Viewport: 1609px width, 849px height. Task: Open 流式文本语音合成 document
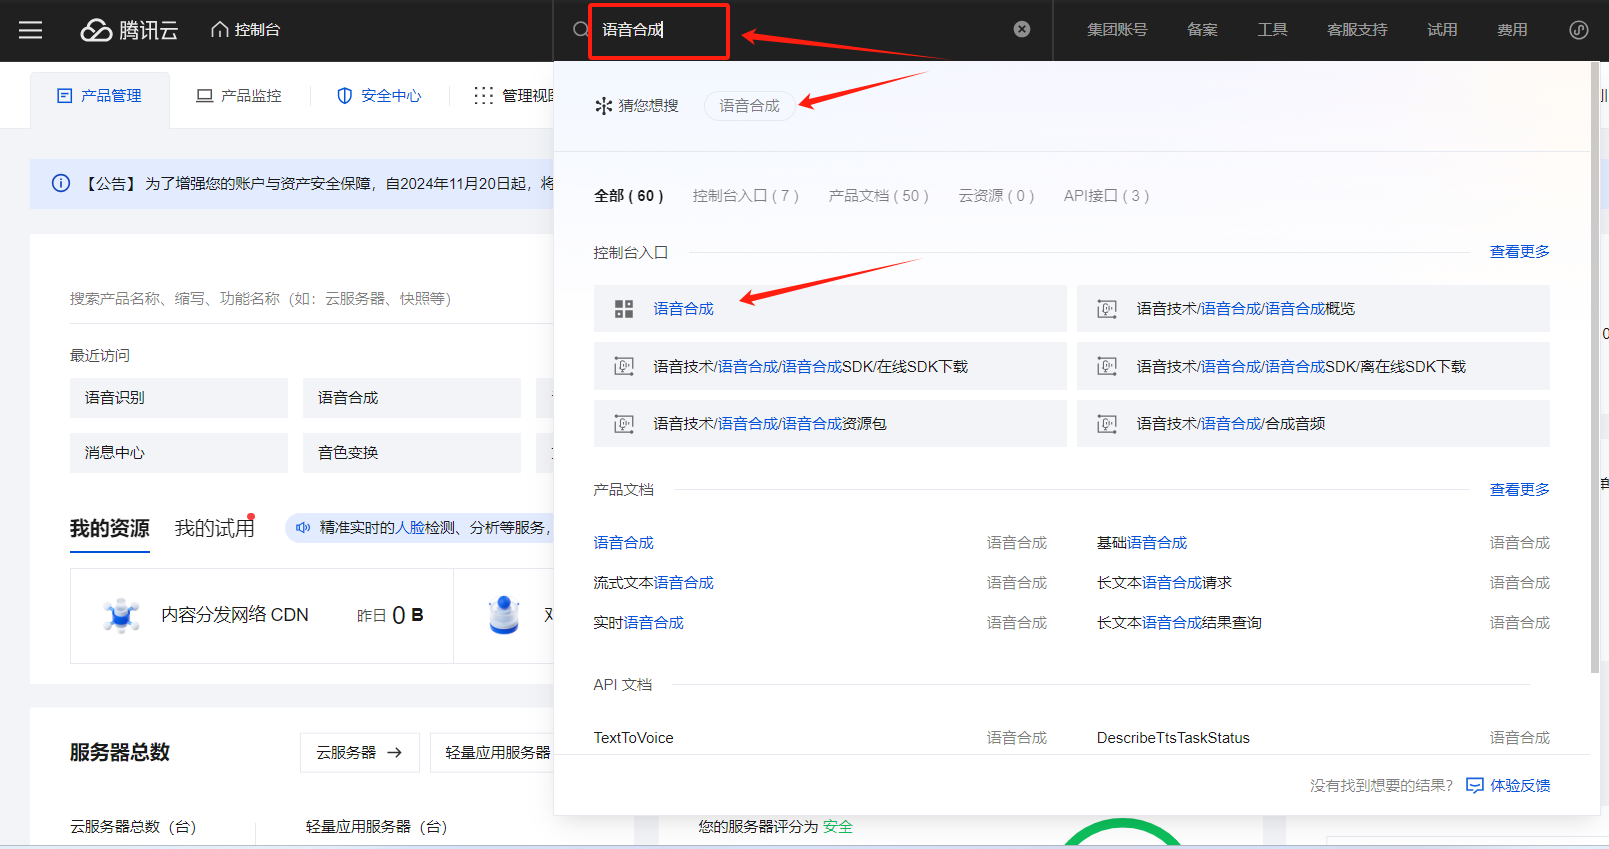pyautogui.click(x=653, y=583)
